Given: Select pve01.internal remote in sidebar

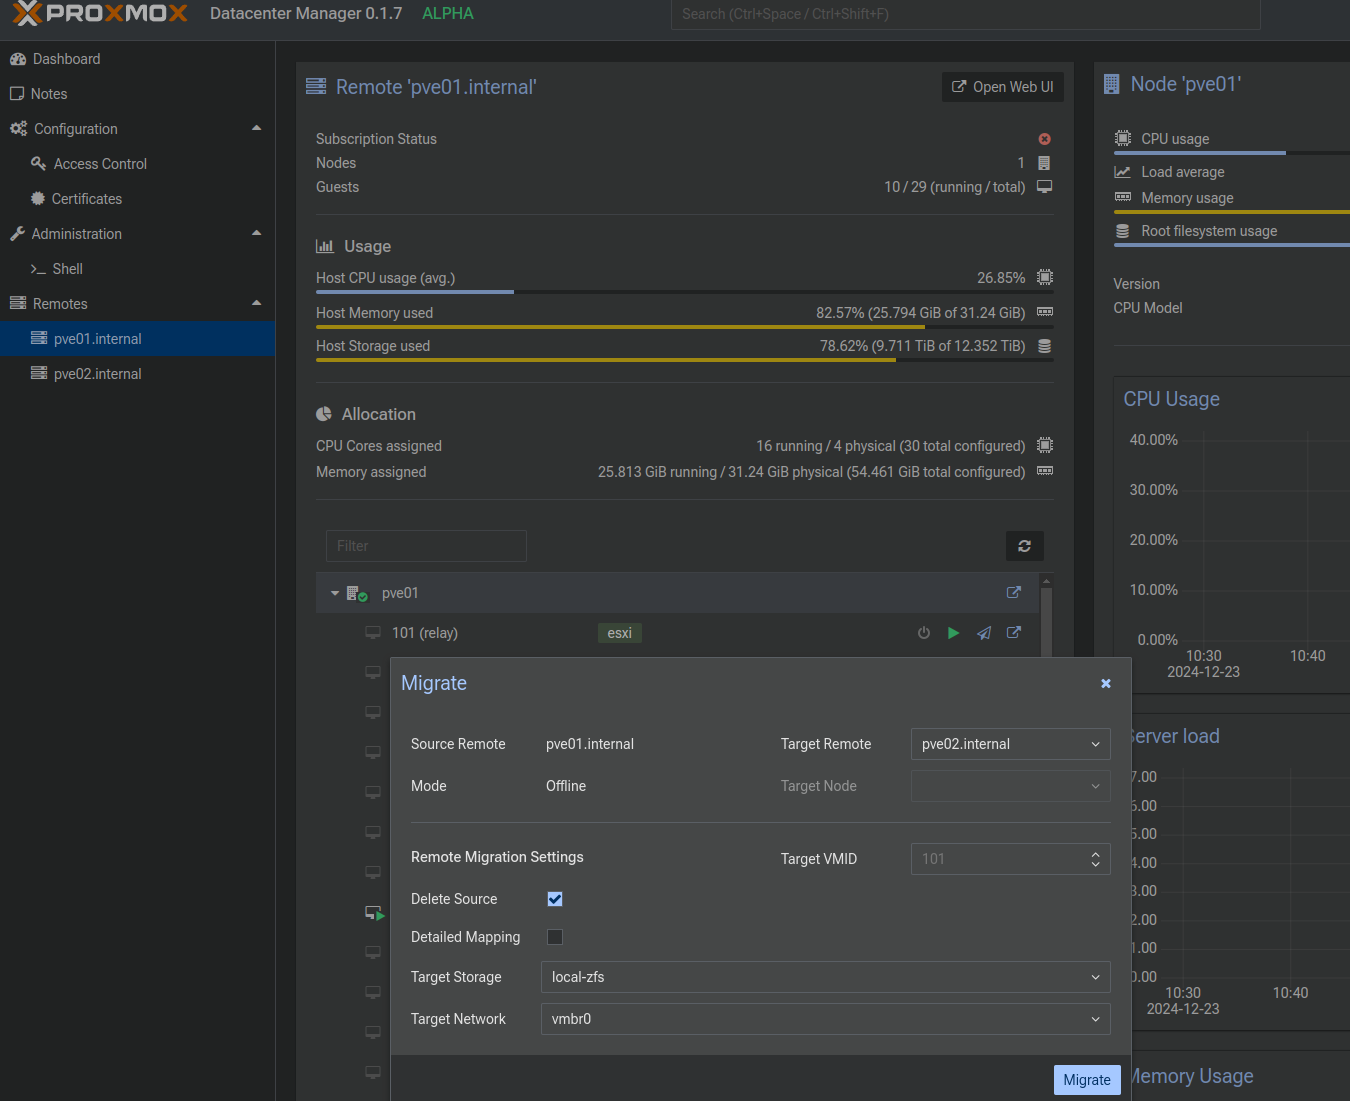Looking at the screenshot, I should 137,339.
